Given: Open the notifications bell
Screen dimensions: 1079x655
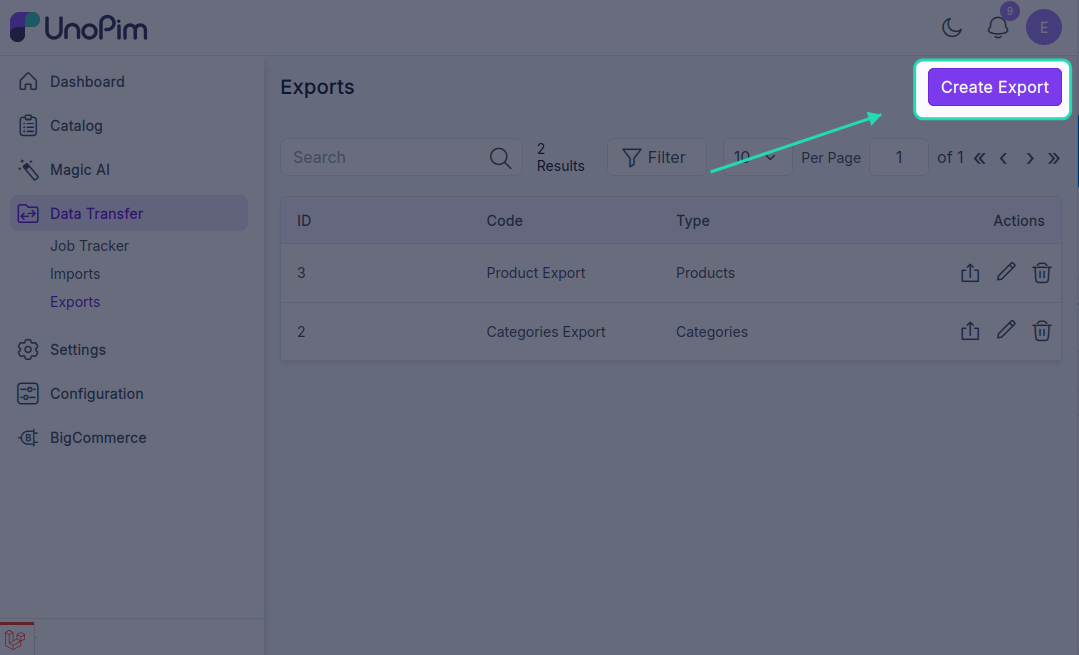Looking at the screenshot, I should 998,28.
